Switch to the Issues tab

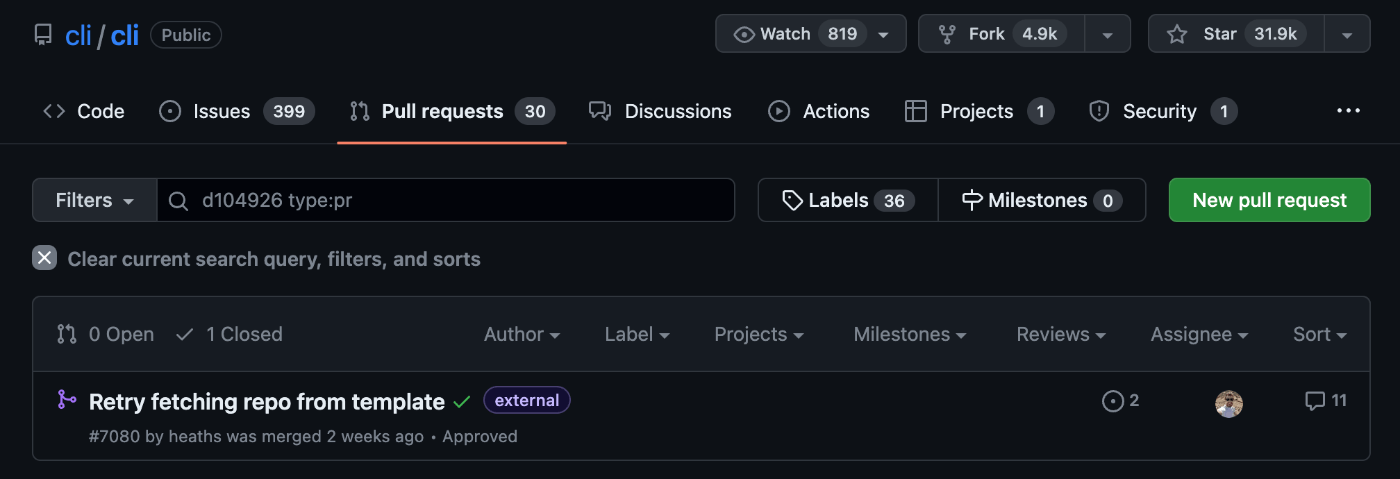coord(238,111)
